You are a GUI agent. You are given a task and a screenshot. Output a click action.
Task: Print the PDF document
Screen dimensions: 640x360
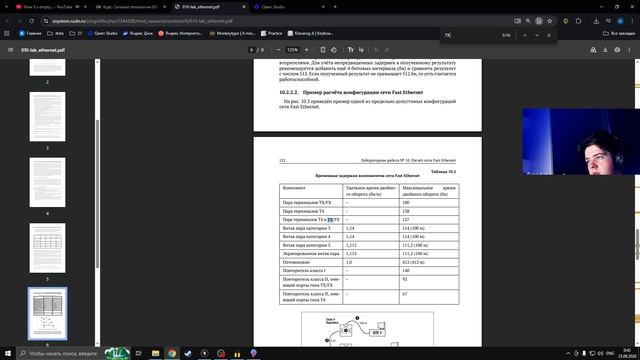(x=617, y=50)
